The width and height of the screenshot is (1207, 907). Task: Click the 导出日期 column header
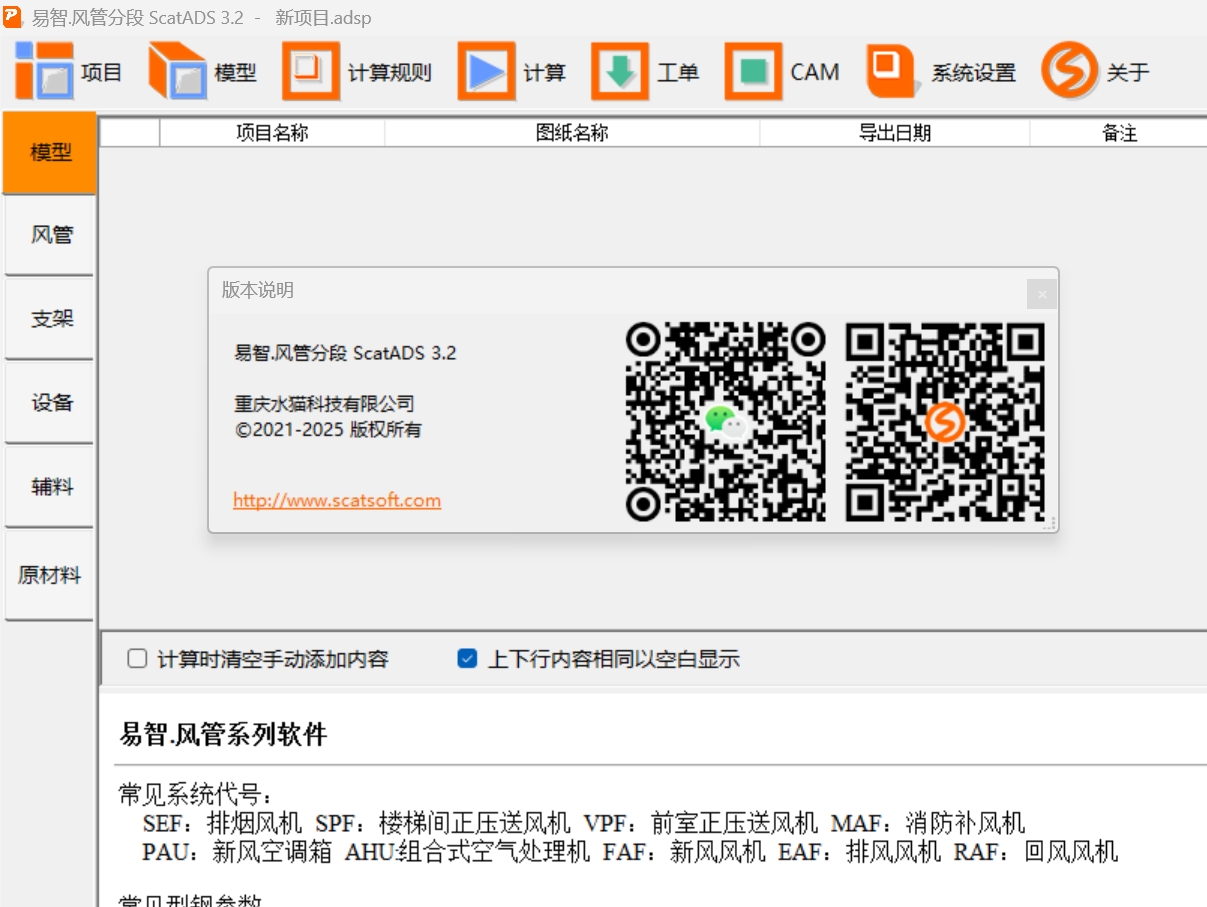[x=894, y=133]
